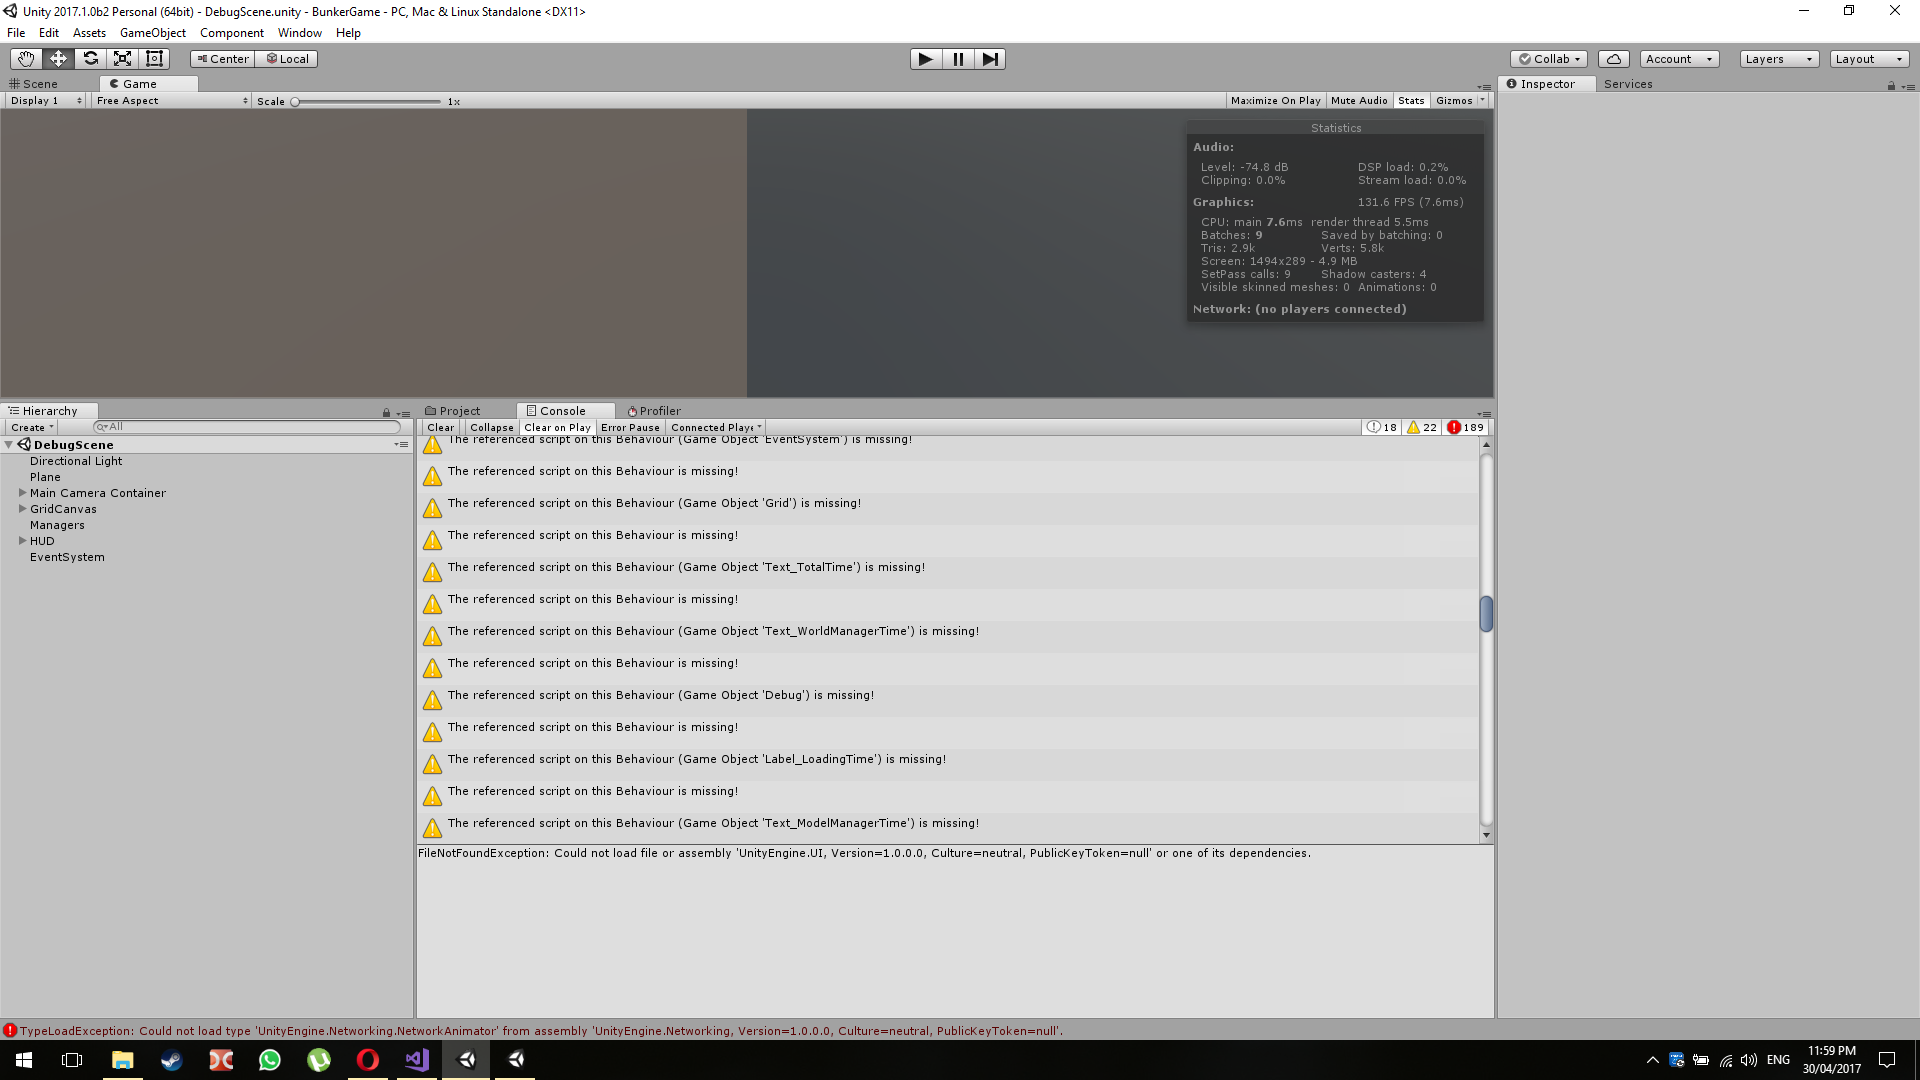Toggle Error Pause in the Console
The image size is (1920, 1080).
(630, 427)
